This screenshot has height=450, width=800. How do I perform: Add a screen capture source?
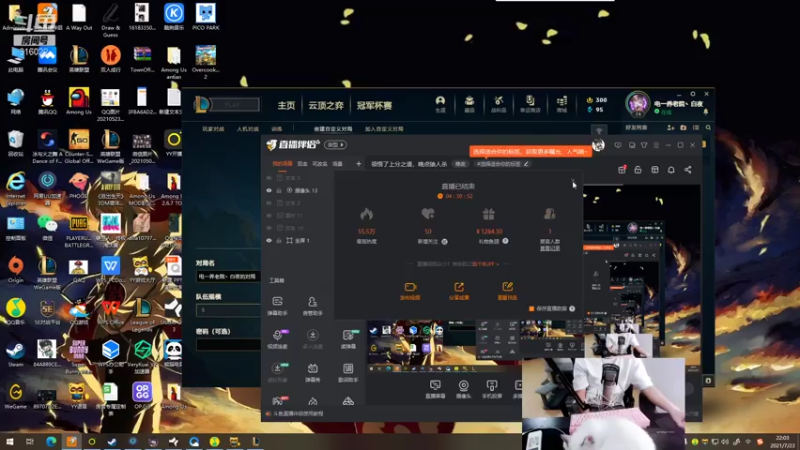435,389
